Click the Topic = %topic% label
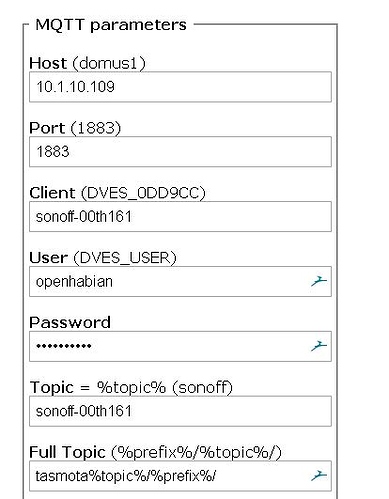The image size is (389, 499). click(98, 387)
